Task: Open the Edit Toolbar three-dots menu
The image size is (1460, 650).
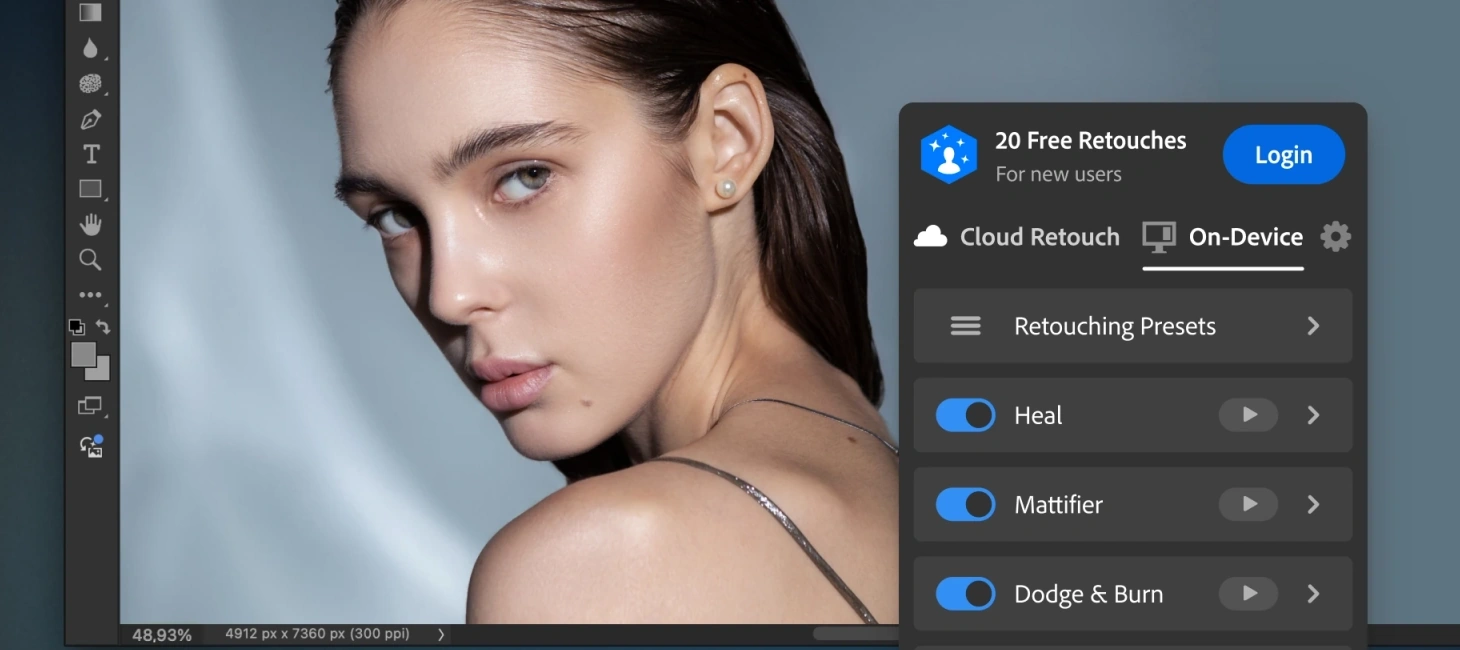Action: click(x=91, y=295)
